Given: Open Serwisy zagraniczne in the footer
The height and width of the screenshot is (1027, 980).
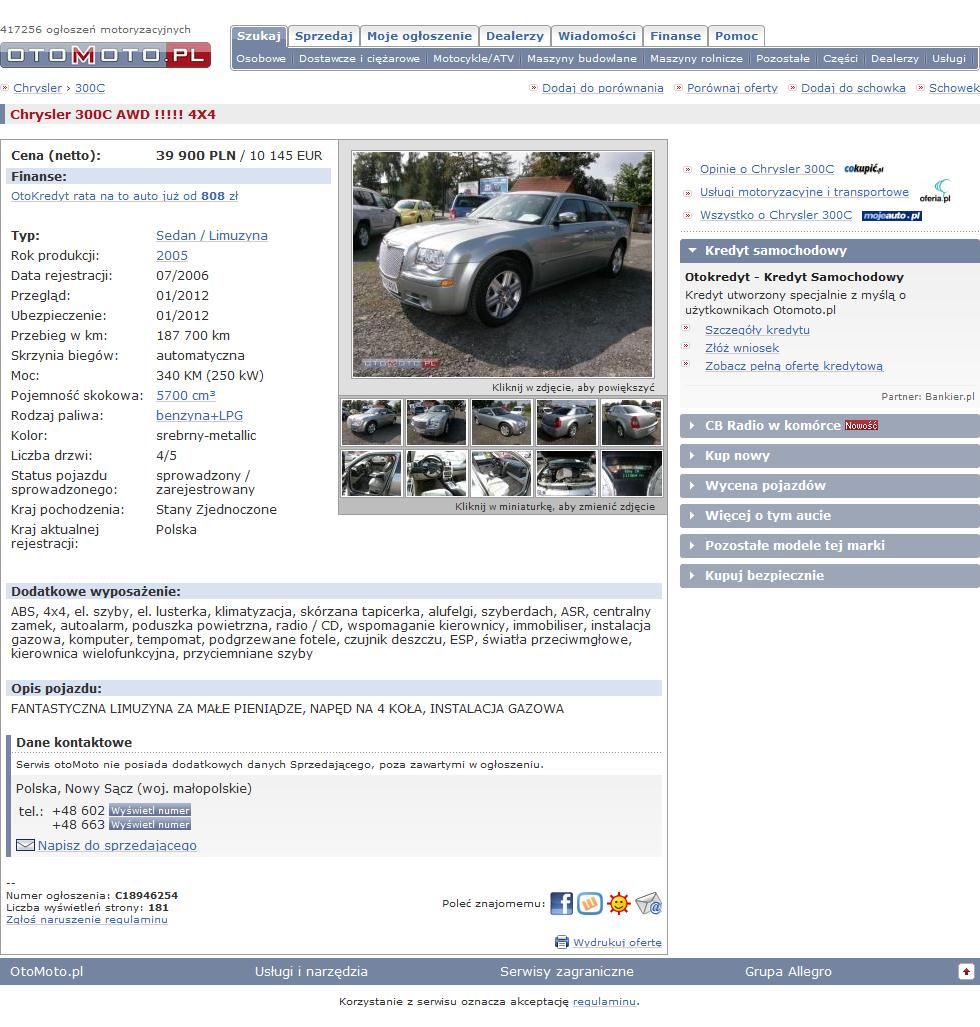Looking at the screenshot, I should coord(567,971).
